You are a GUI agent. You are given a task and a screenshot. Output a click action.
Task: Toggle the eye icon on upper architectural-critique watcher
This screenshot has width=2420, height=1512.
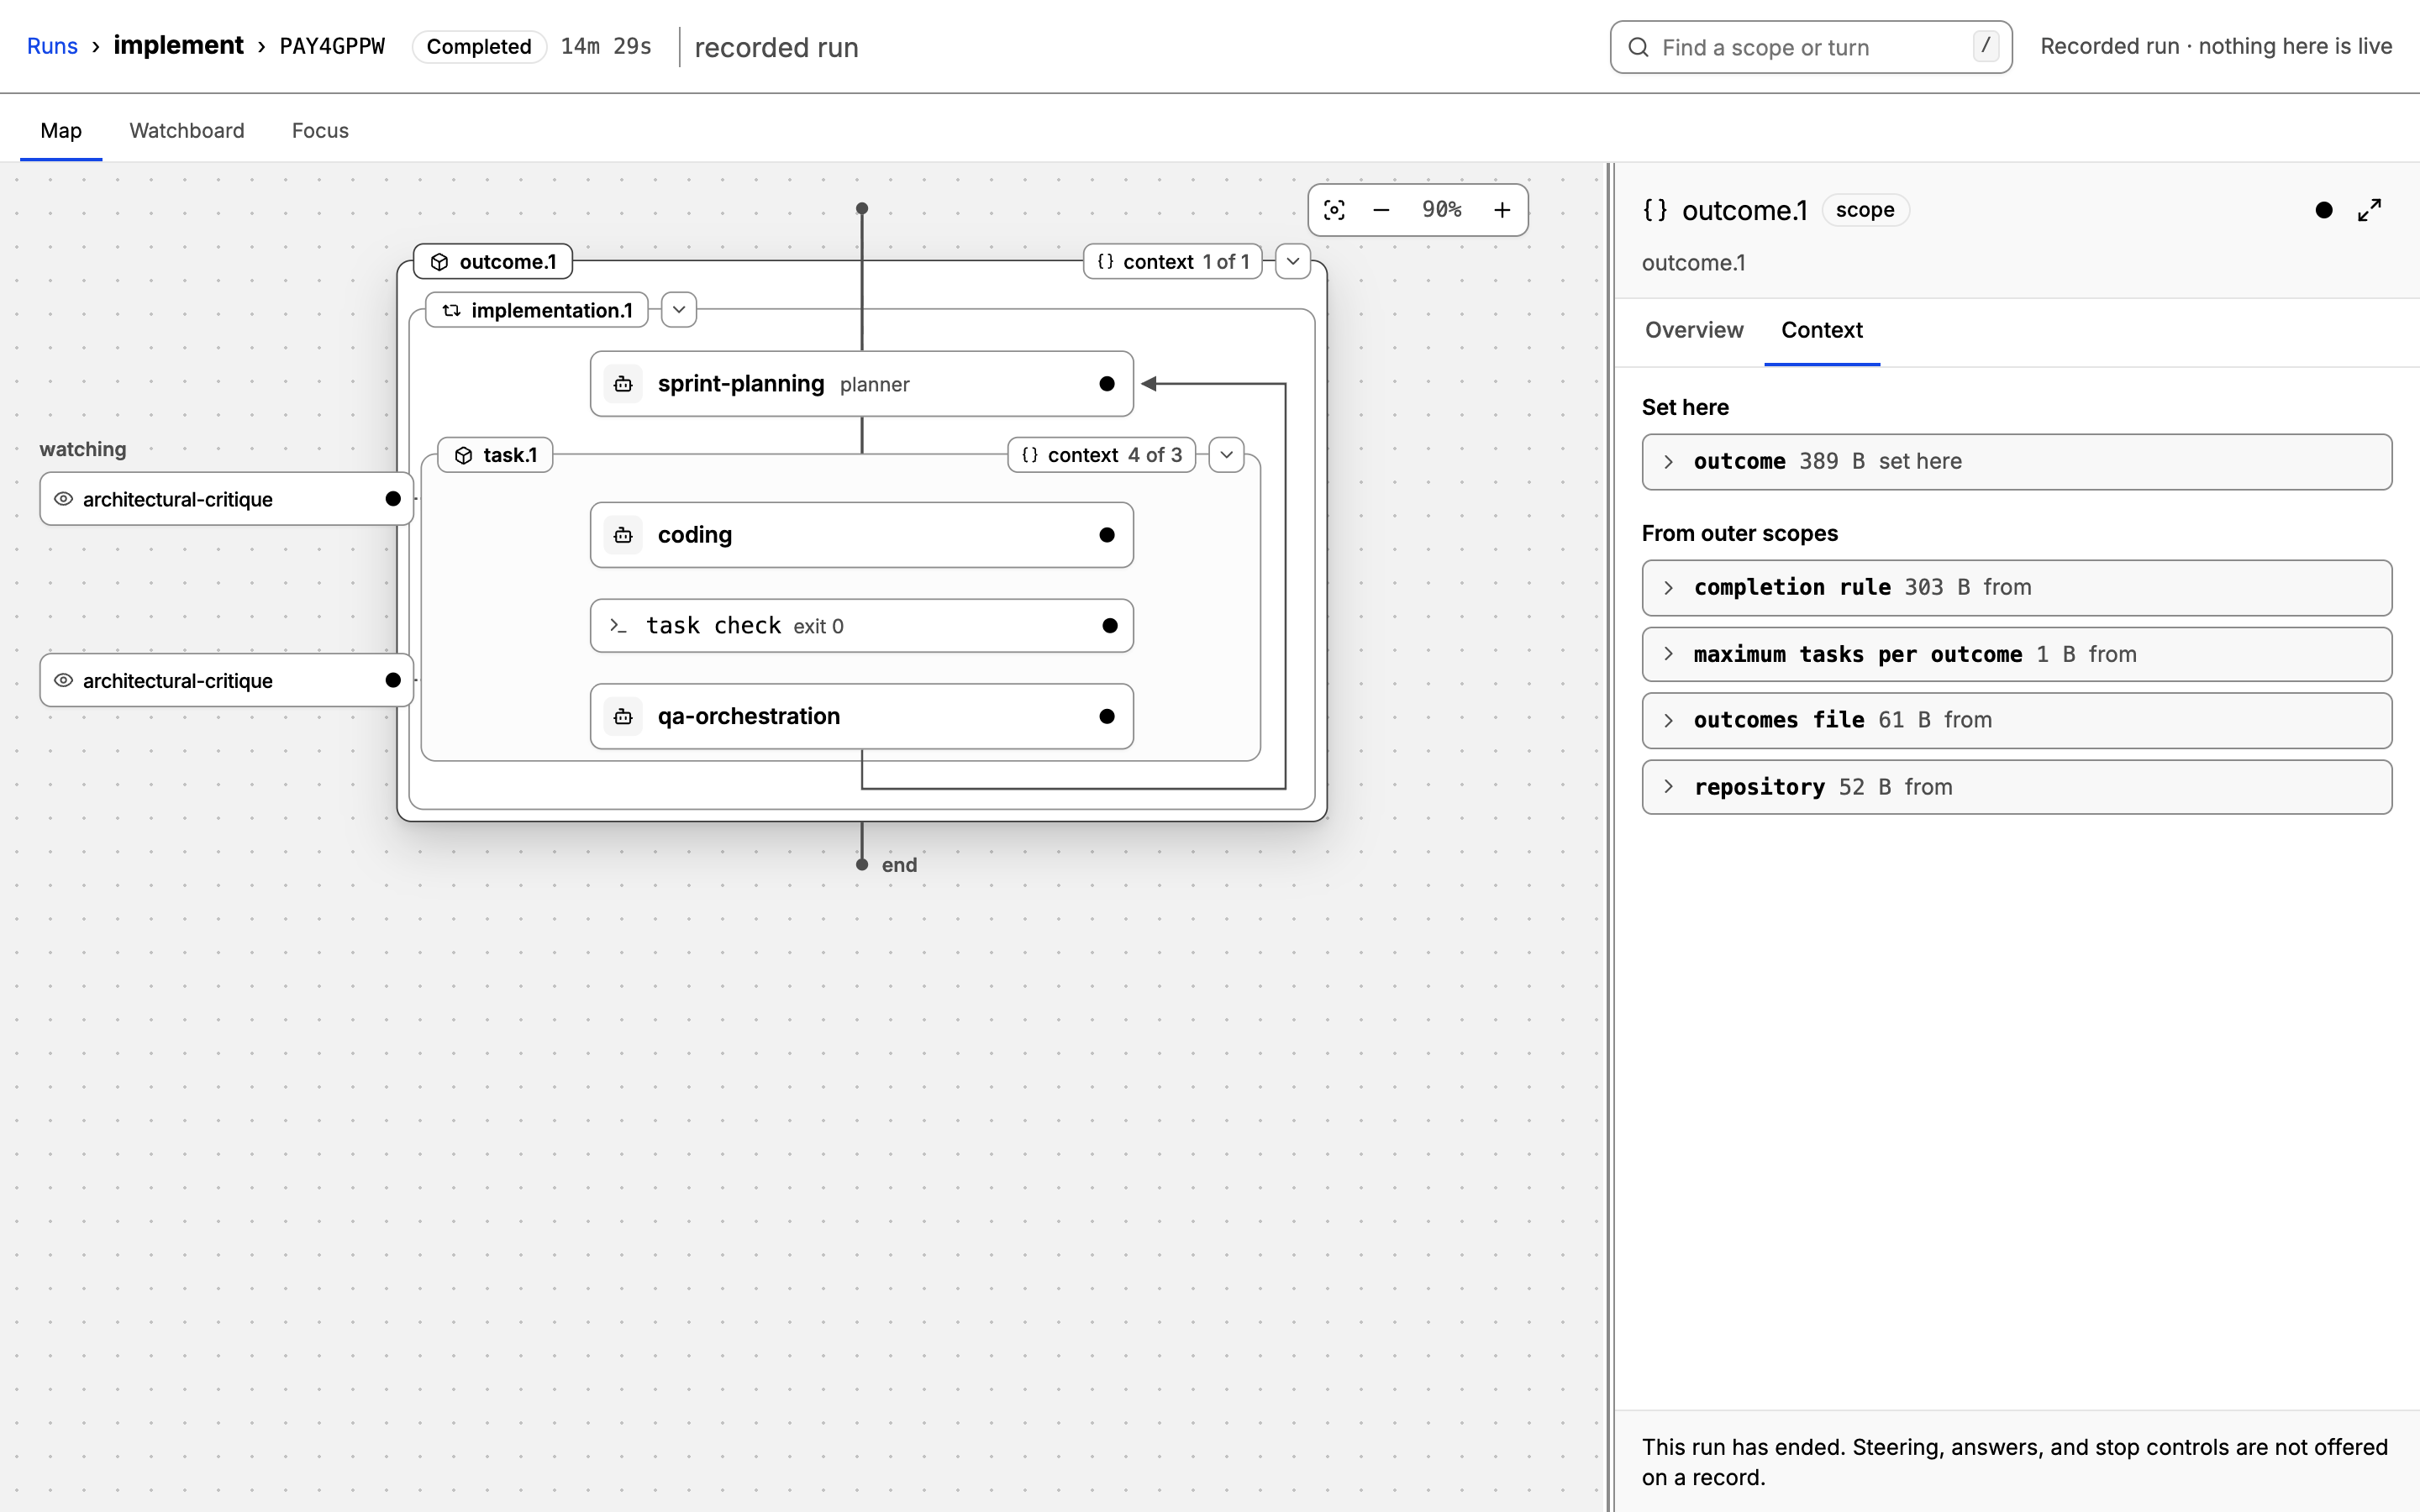pos(63,499)
